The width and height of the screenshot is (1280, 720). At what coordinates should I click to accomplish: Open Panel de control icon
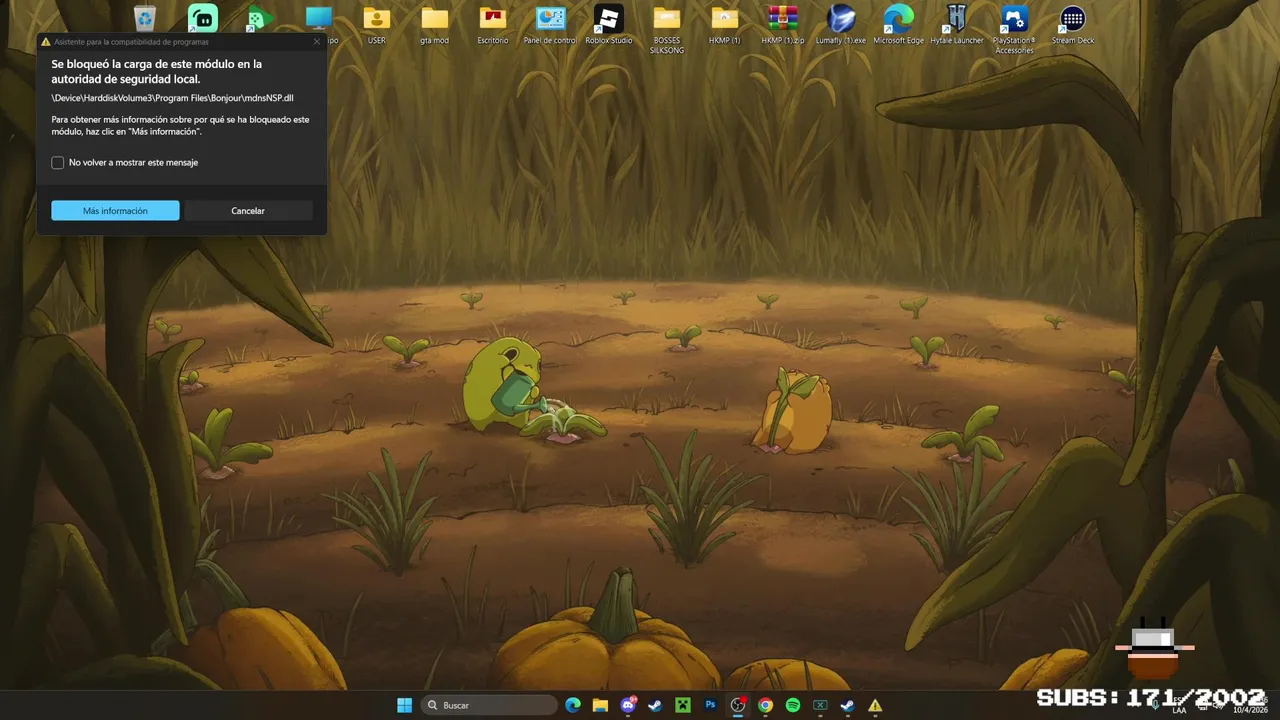550,25
